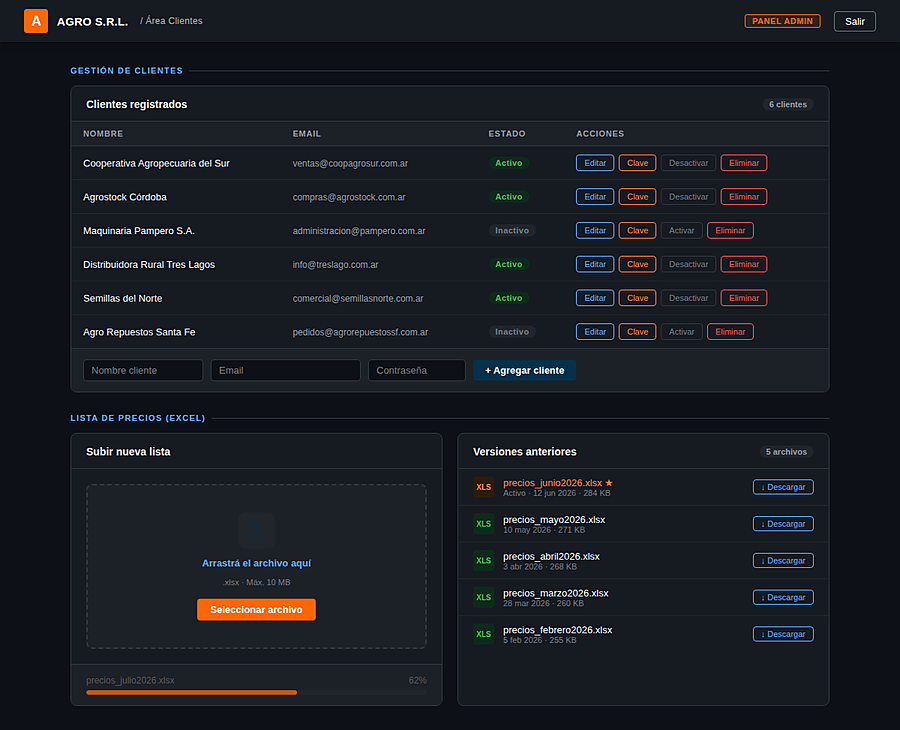
Task: Edit the Maquinaria Pampero S.A. row
Action: pos(595,231)
